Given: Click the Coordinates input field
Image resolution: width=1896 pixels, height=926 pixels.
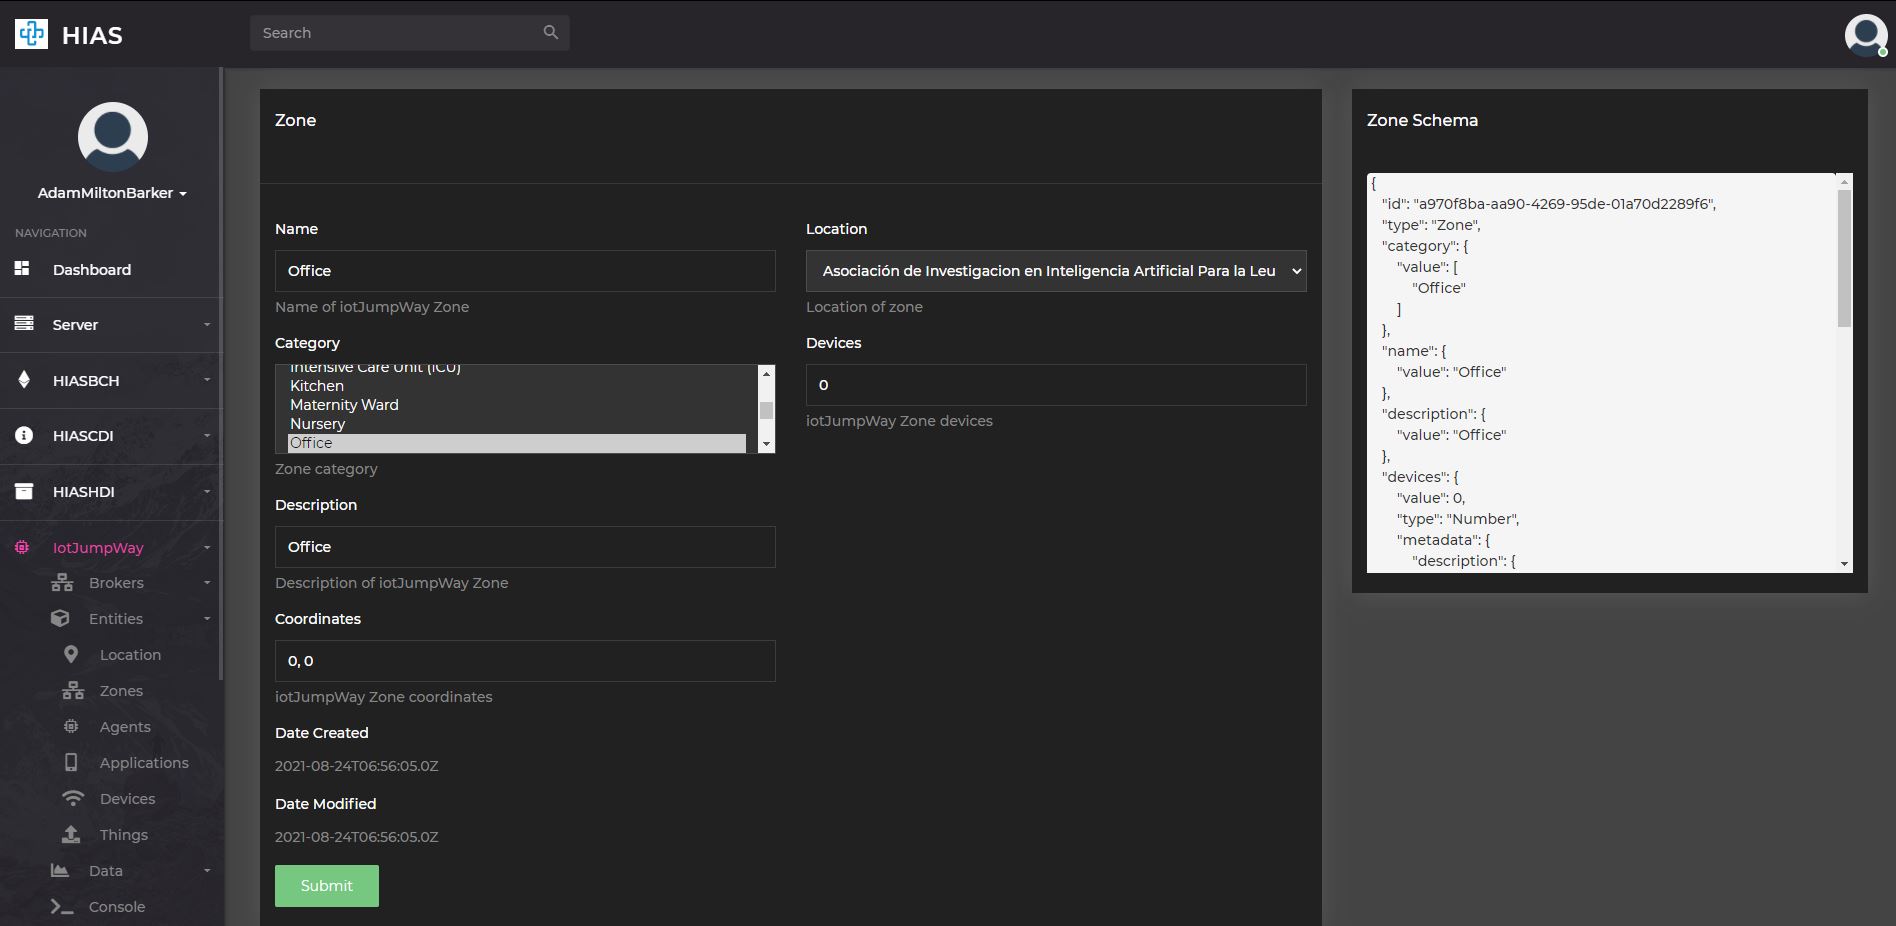Looking at the screenshot, I should tap(525, 661).
